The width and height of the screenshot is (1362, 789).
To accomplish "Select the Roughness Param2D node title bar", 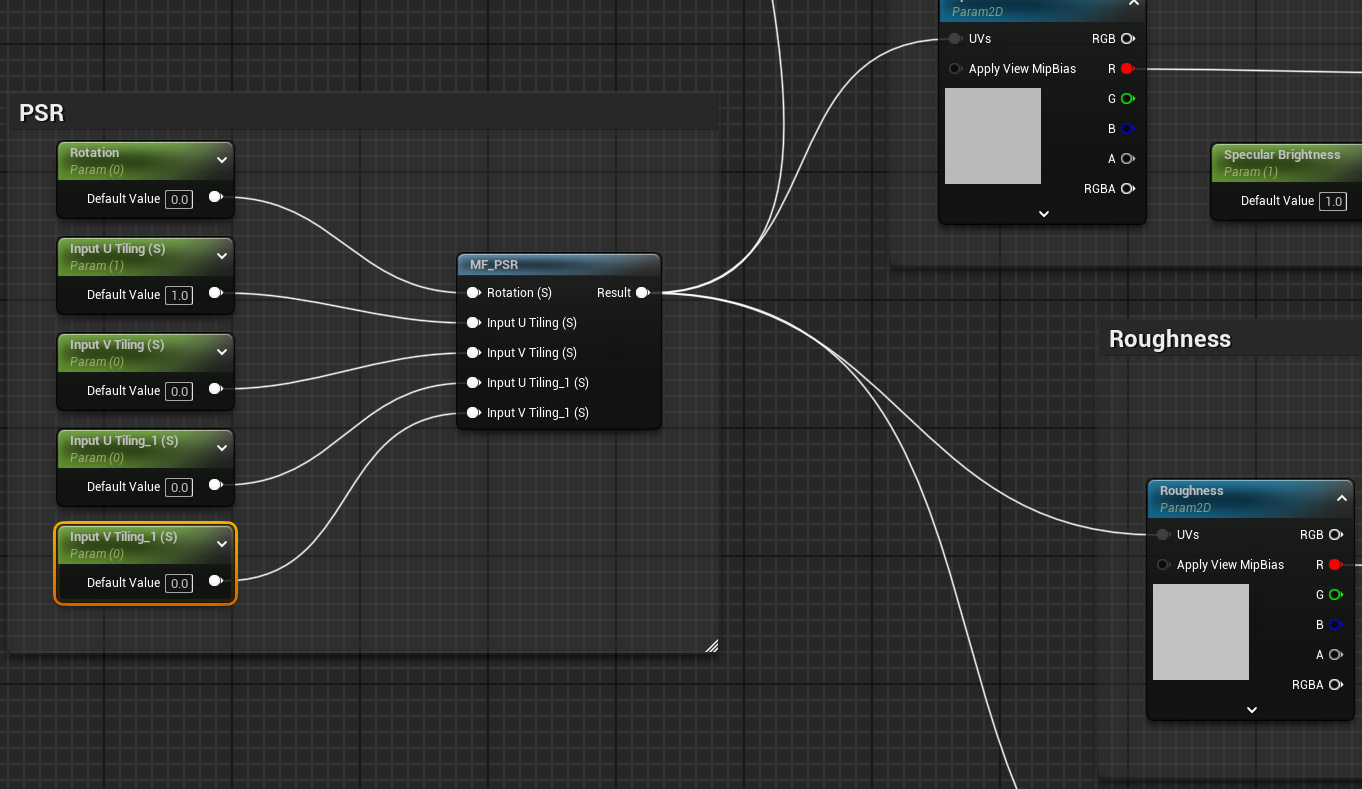I will click(1248, 498).
